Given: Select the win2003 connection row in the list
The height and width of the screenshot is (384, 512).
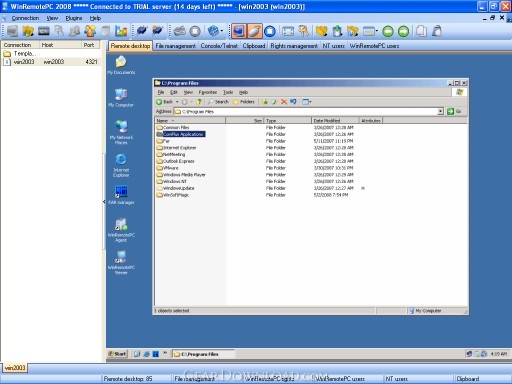Looking at the screenshot, I should [51, 62].
